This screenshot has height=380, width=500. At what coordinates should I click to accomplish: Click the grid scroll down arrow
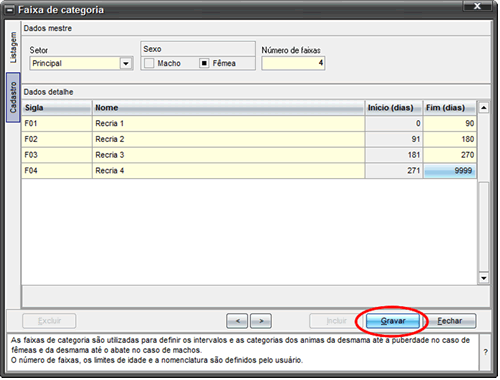coord(484,278)
